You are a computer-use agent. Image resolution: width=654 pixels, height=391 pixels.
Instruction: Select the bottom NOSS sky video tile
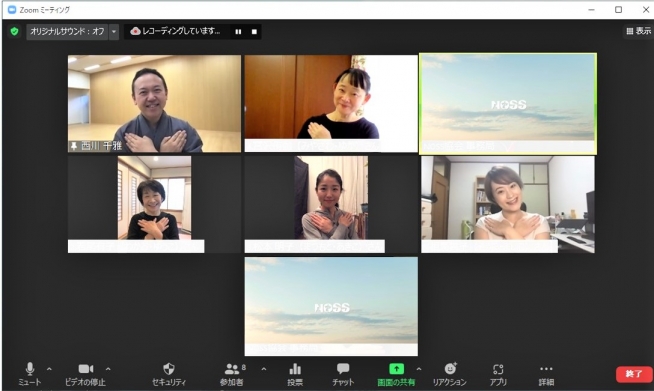[x=331, y=306]
